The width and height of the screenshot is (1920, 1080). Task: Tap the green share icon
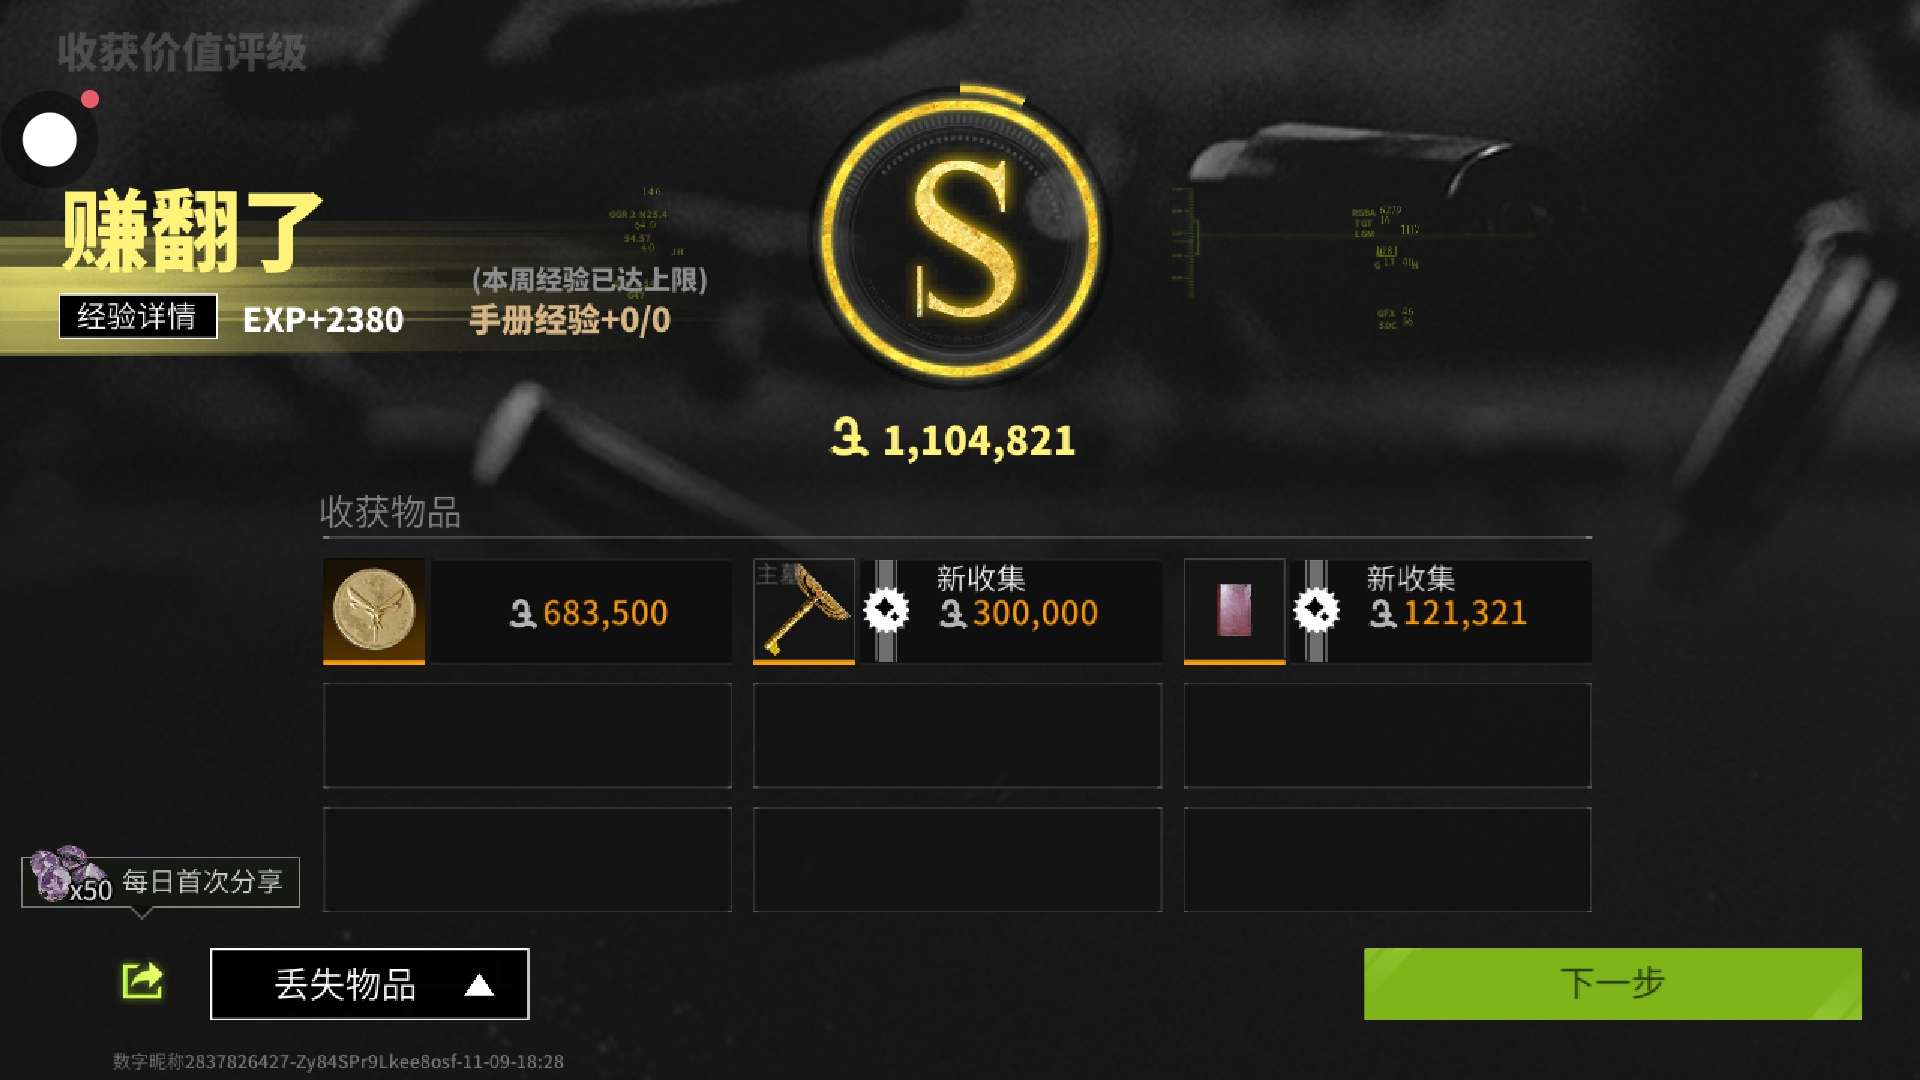pyautogui.click(x=142, y=981)
